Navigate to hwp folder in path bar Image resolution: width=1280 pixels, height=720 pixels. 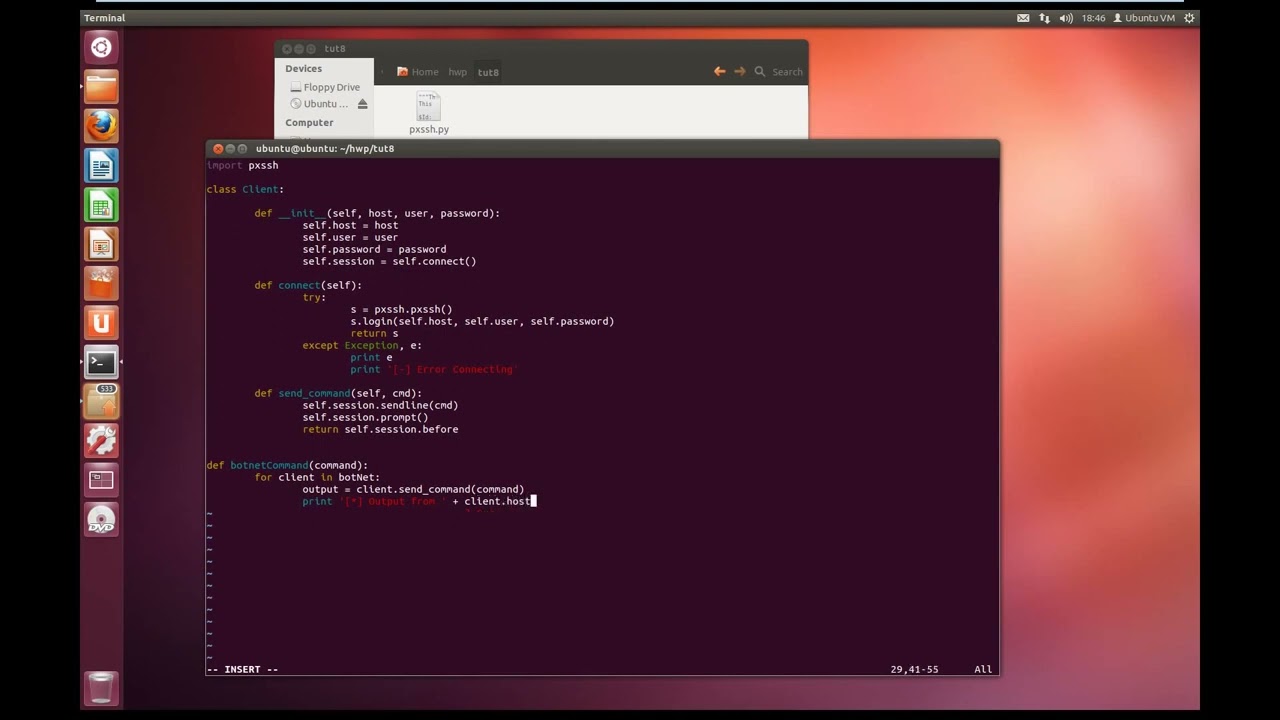[457, 72]
